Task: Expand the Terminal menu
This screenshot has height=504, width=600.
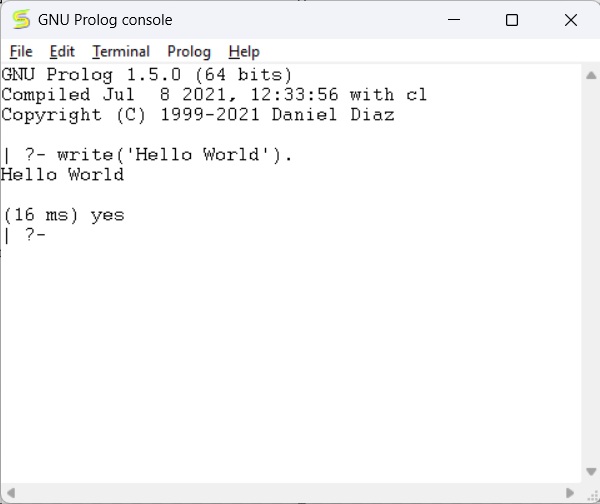Action: (121, 52)
